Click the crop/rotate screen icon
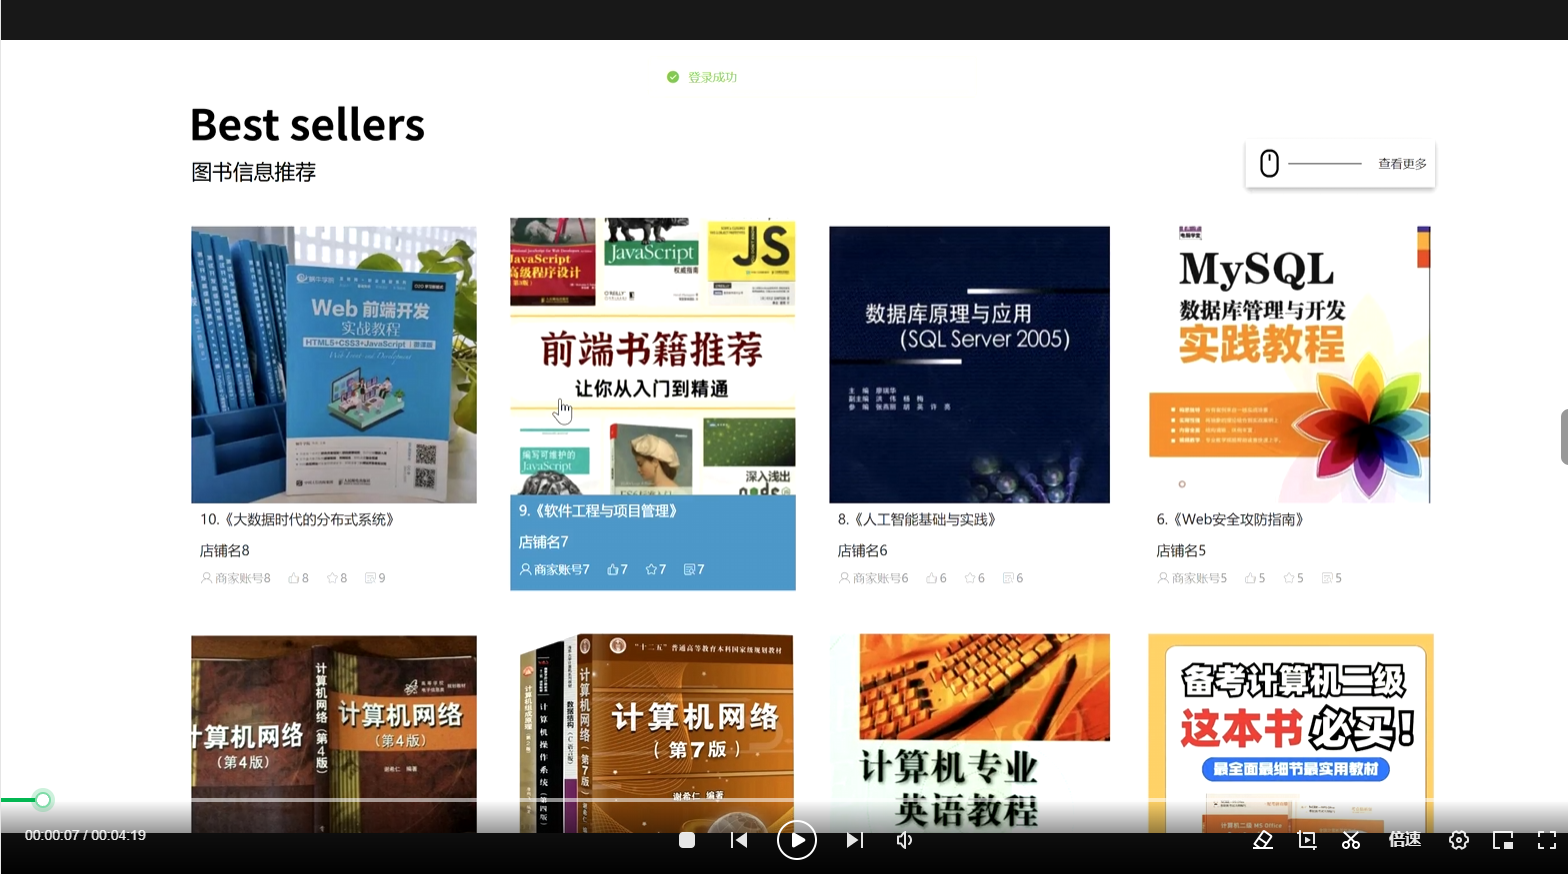 click(1307, 840)
